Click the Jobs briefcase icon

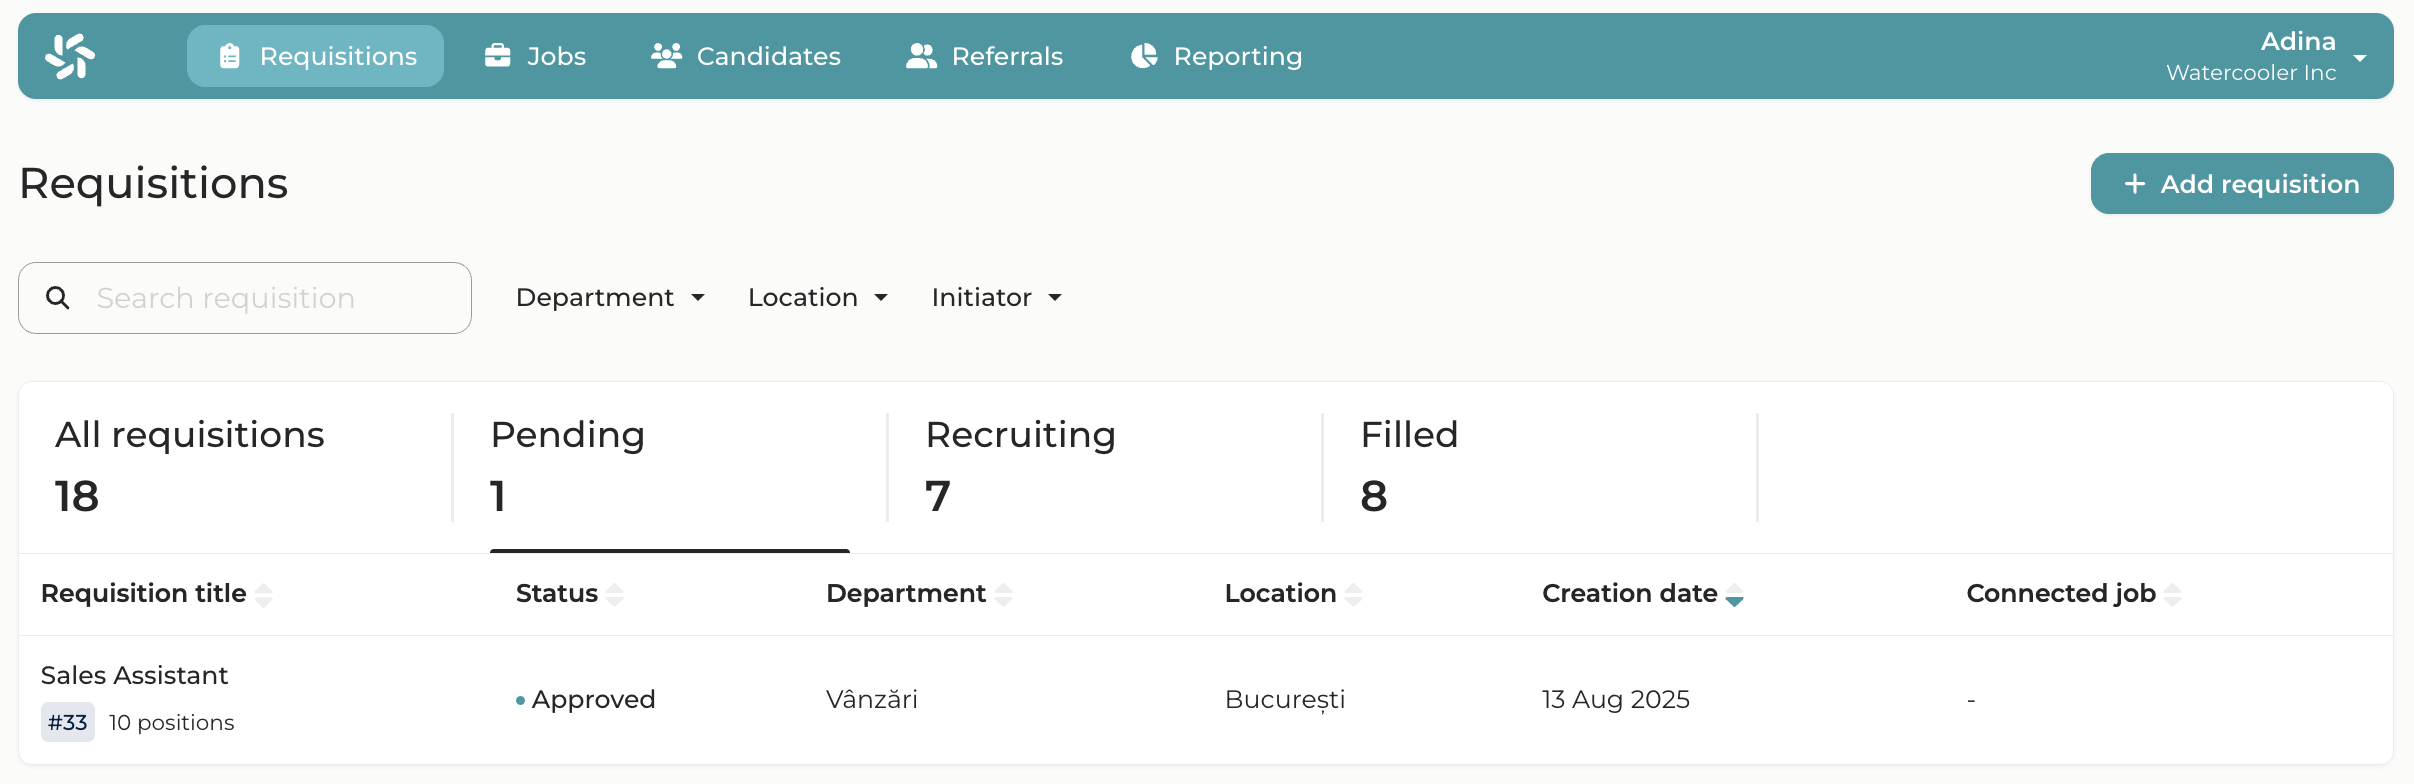(x=498, y=56)
